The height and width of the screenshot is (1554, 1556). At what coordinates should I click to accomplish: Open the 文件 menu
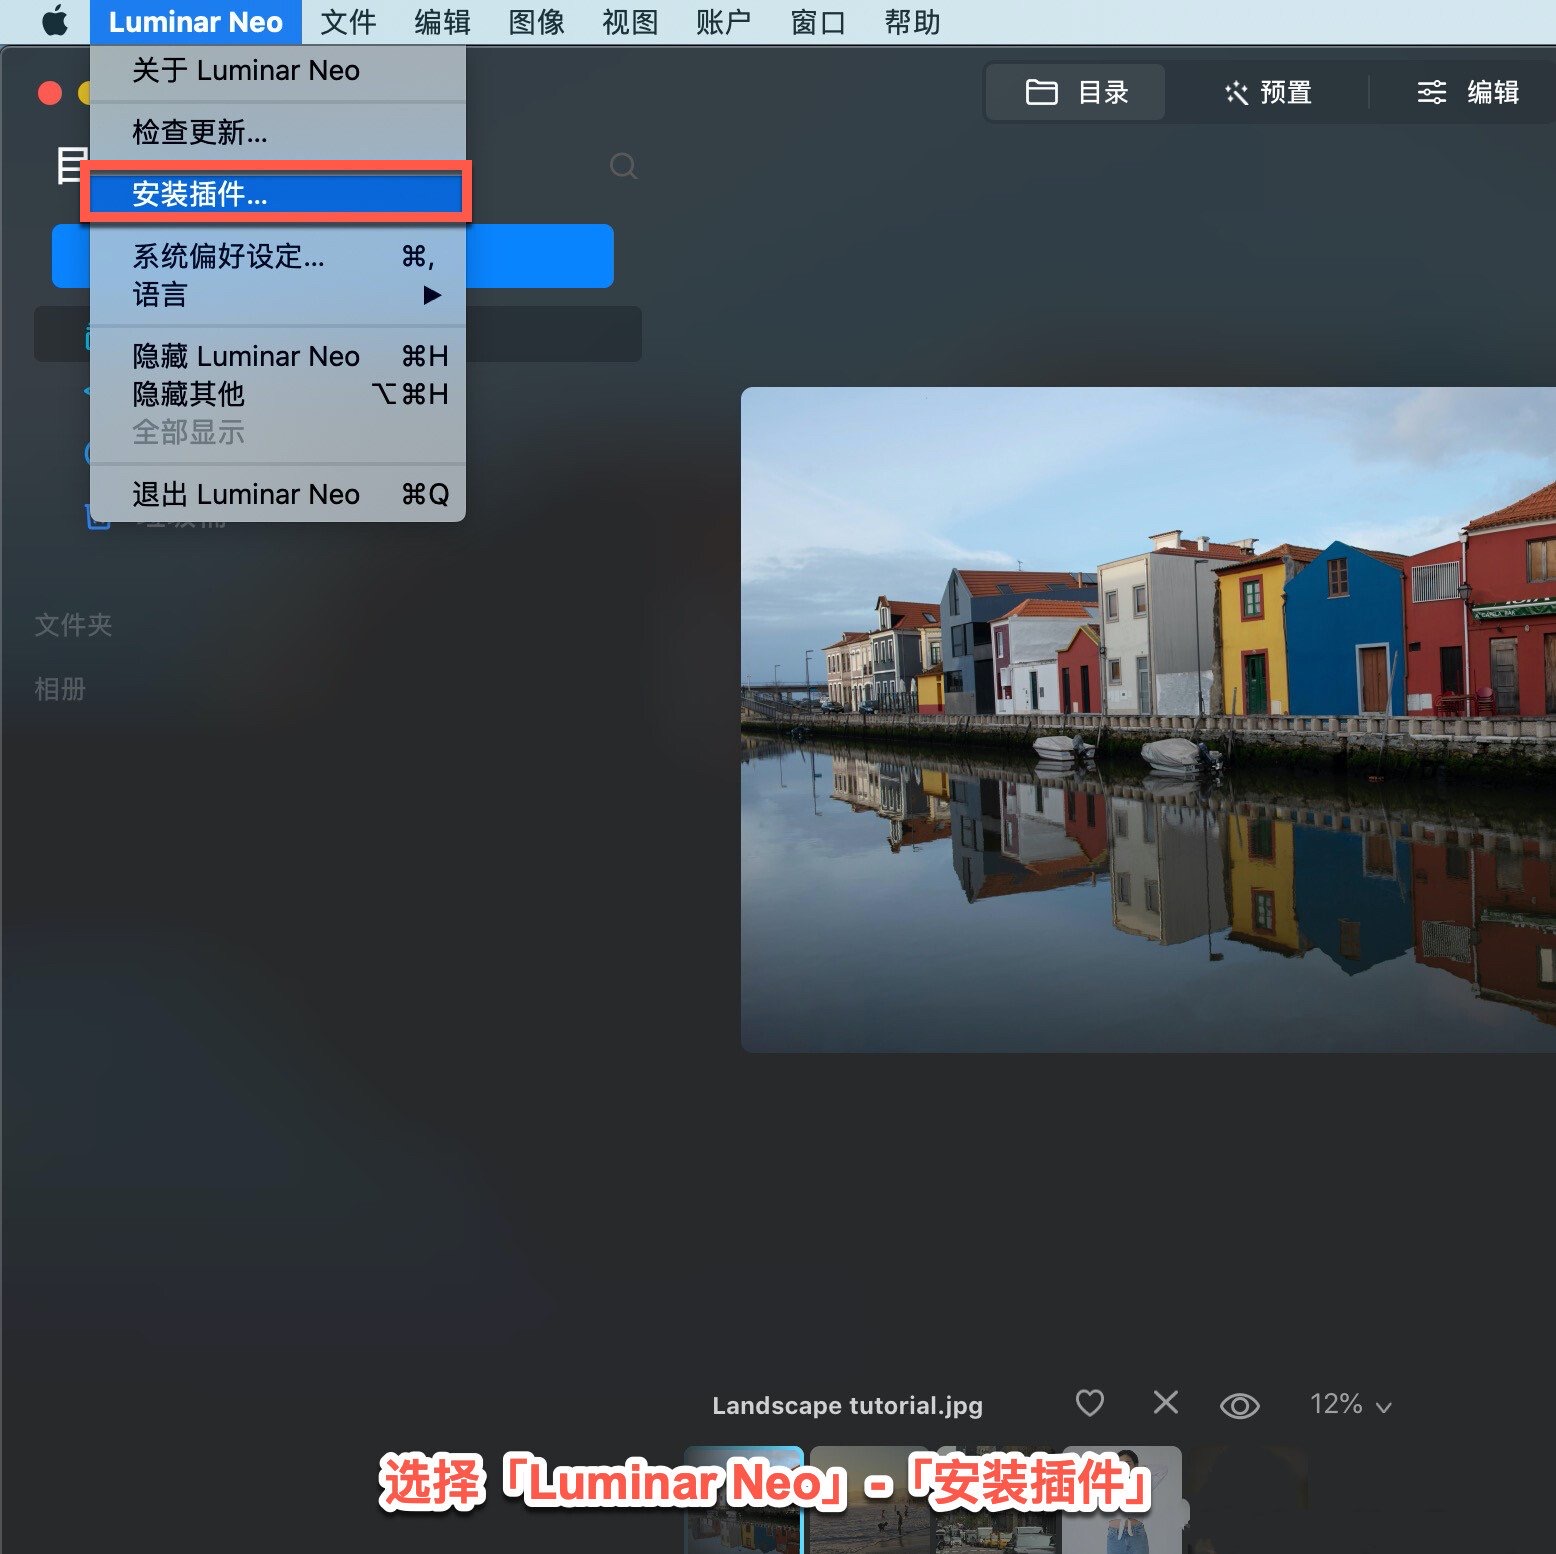click(x=348, y=22)
